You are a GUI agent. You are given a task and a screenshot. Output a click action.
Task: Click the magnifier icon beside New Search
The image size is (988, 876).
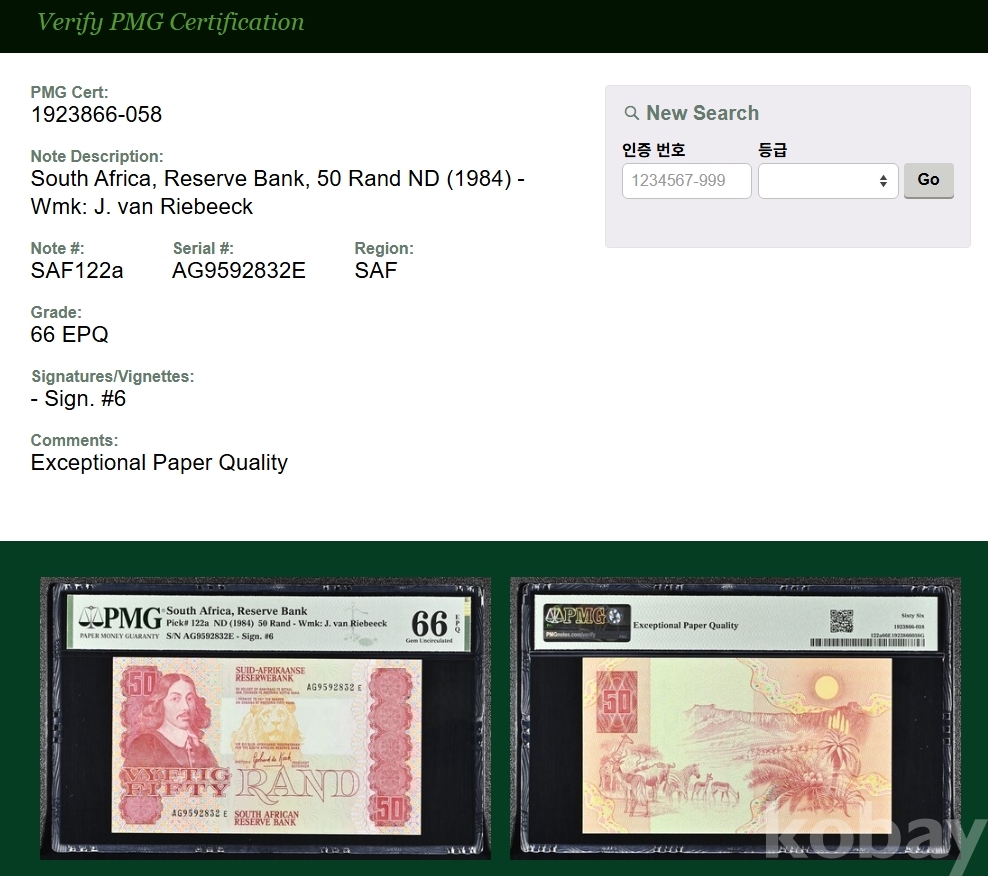[x=631, y=113]
